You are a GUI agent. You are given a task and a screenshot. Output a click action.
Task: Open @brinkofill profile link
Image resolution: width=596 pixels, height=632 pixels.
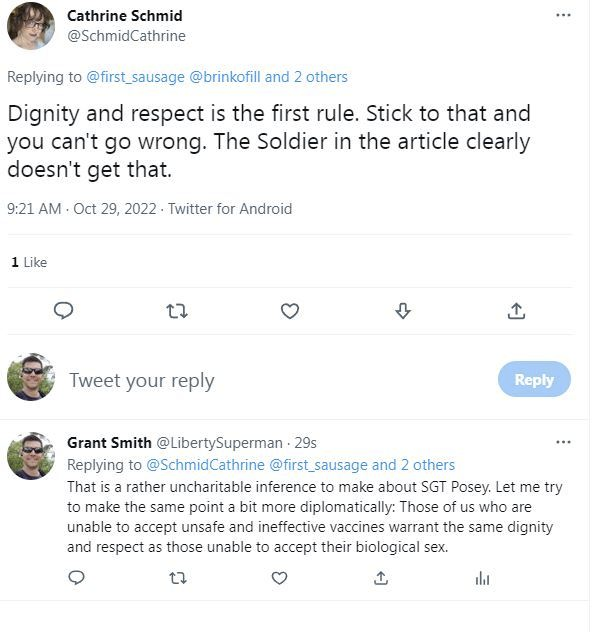224,77
